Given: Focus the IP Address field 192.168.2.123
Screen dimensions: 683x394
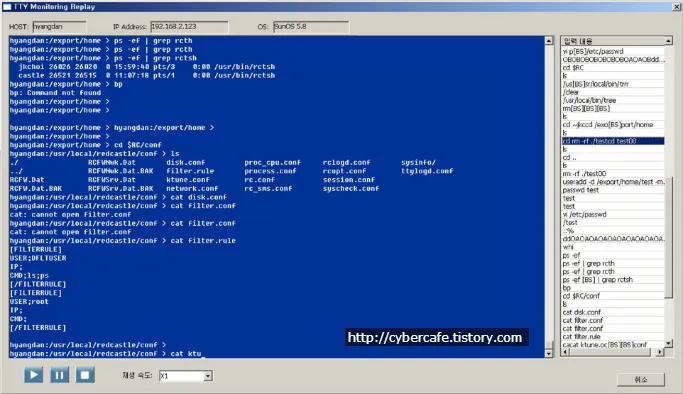Looking at the screenshot, I should pos(189,27).
